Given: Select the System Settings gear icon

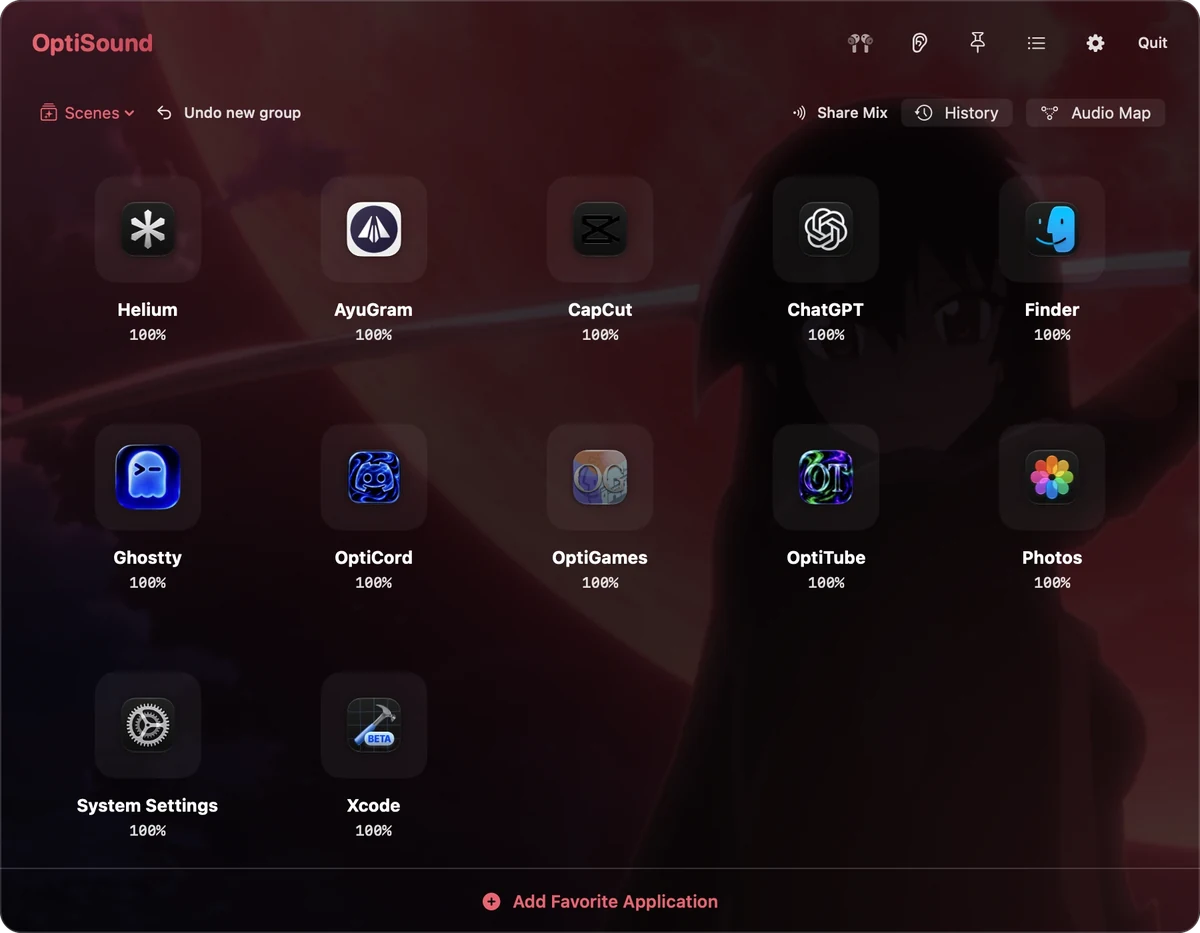Looking at the screenshot, I should point(148,725).
